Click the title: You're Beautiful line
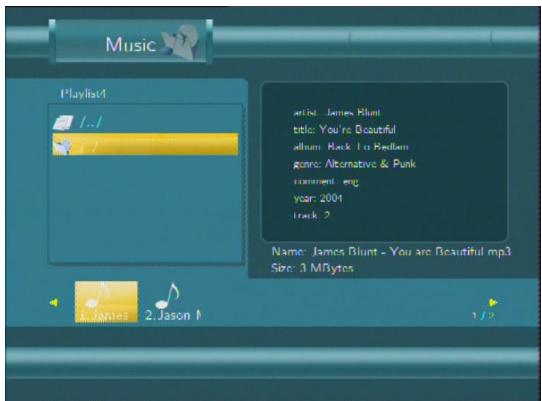 (344, 130)
